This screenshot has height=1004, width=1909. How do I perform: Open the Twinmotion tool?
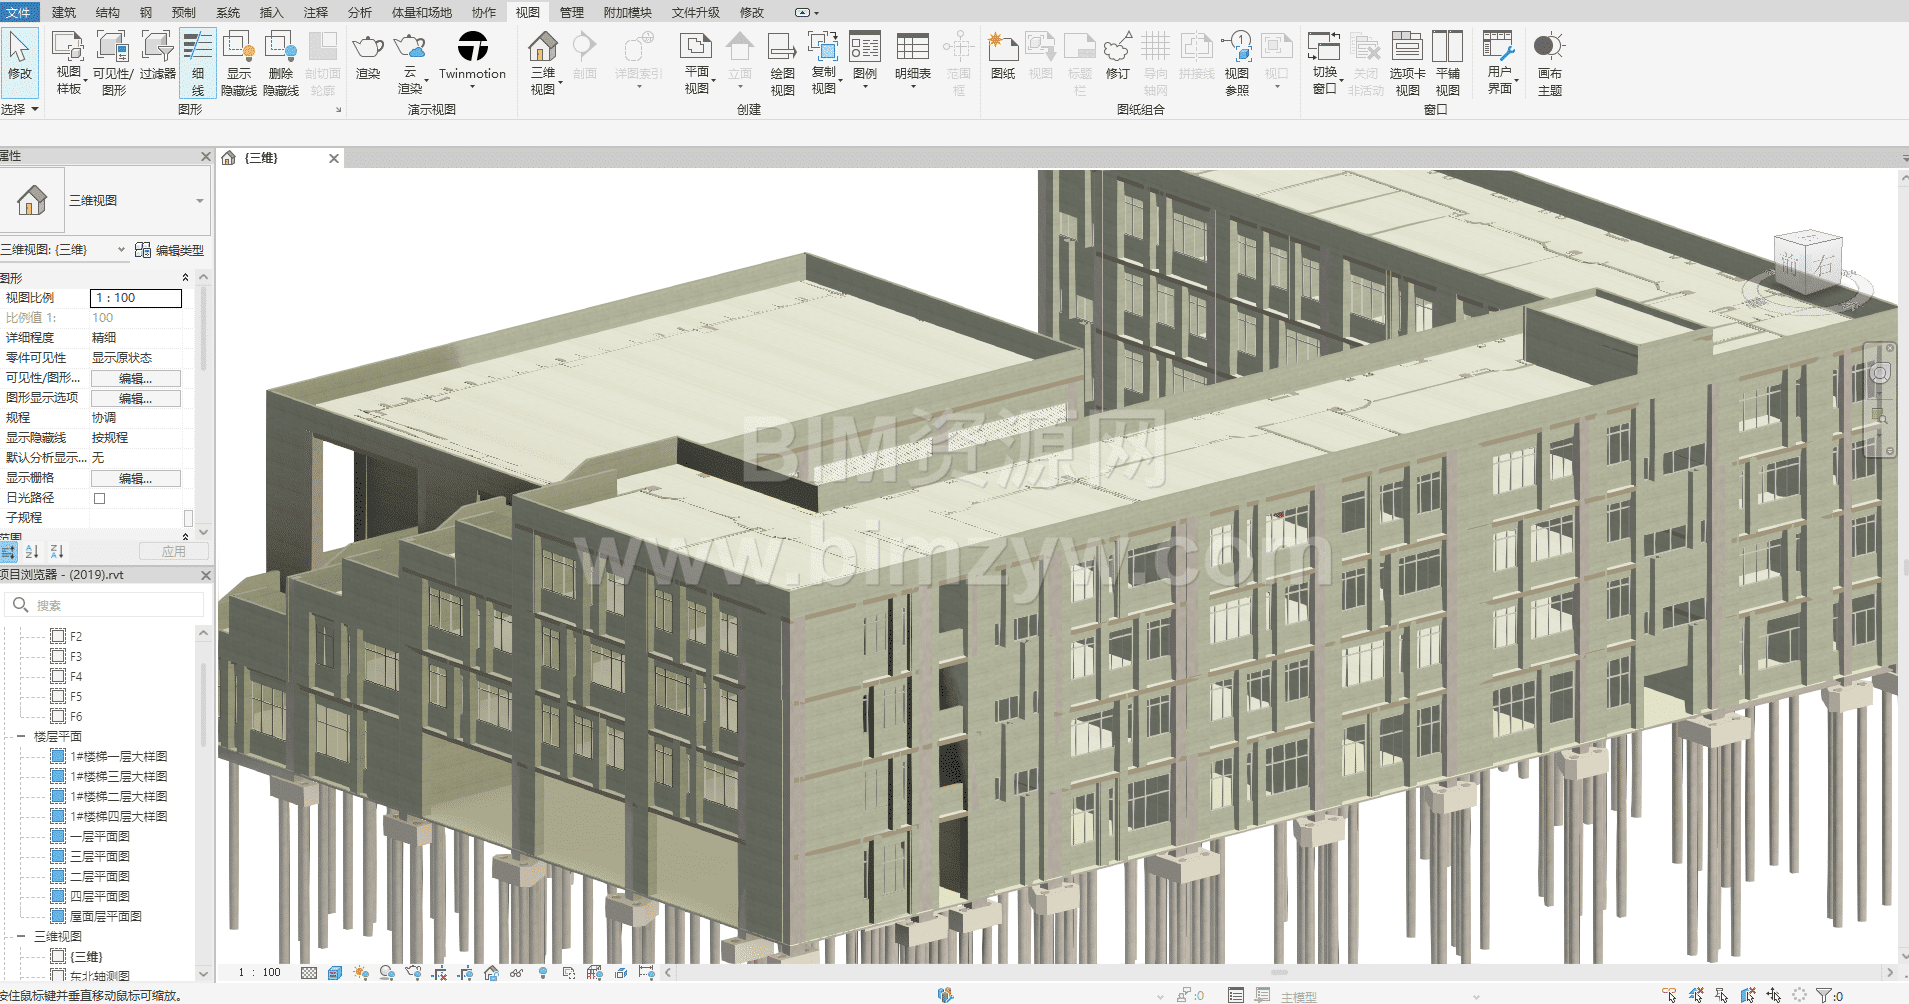click(472, 48)
